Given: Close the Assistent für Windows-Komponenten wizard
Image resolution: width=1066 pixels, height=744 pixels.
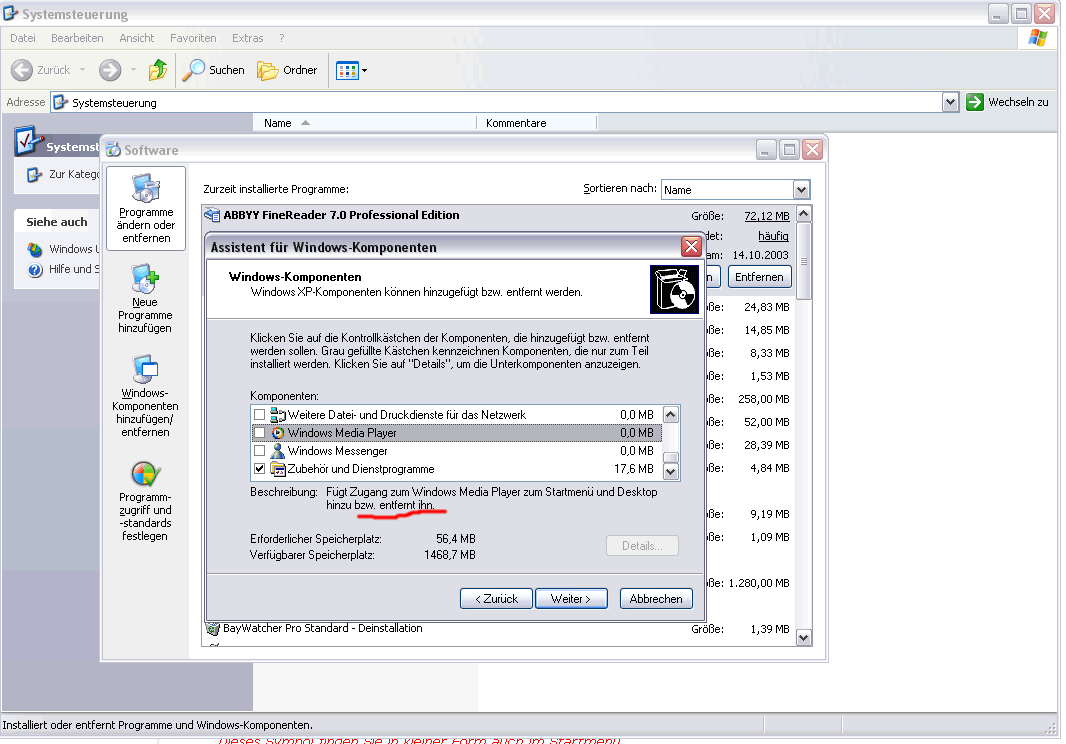Looking at the screenshot, I should [x=691, y=246].
